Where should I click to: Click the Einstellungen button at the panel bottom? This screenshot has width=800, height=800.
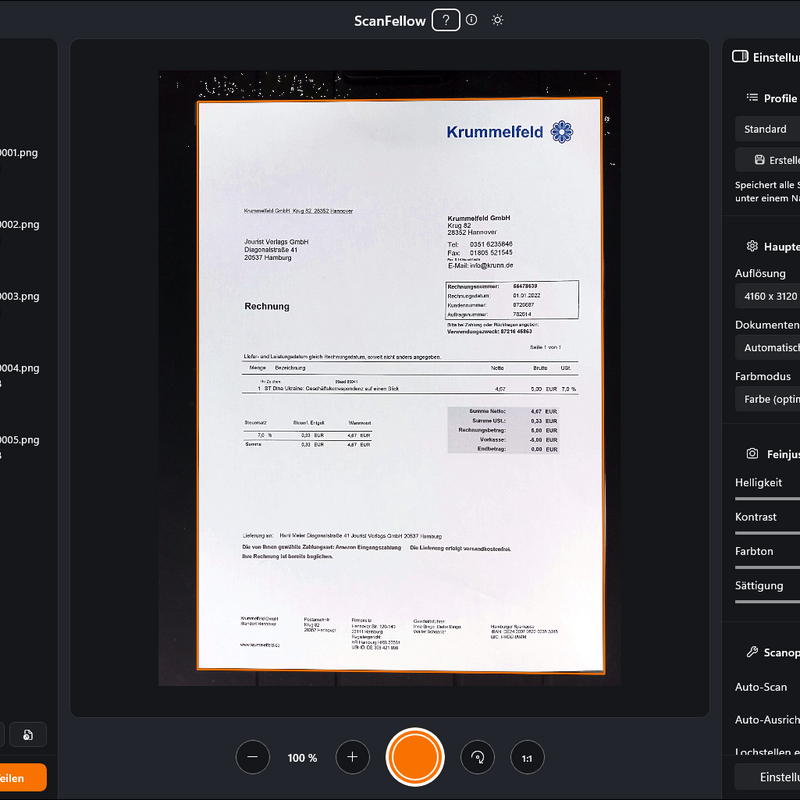pos(767,777)
